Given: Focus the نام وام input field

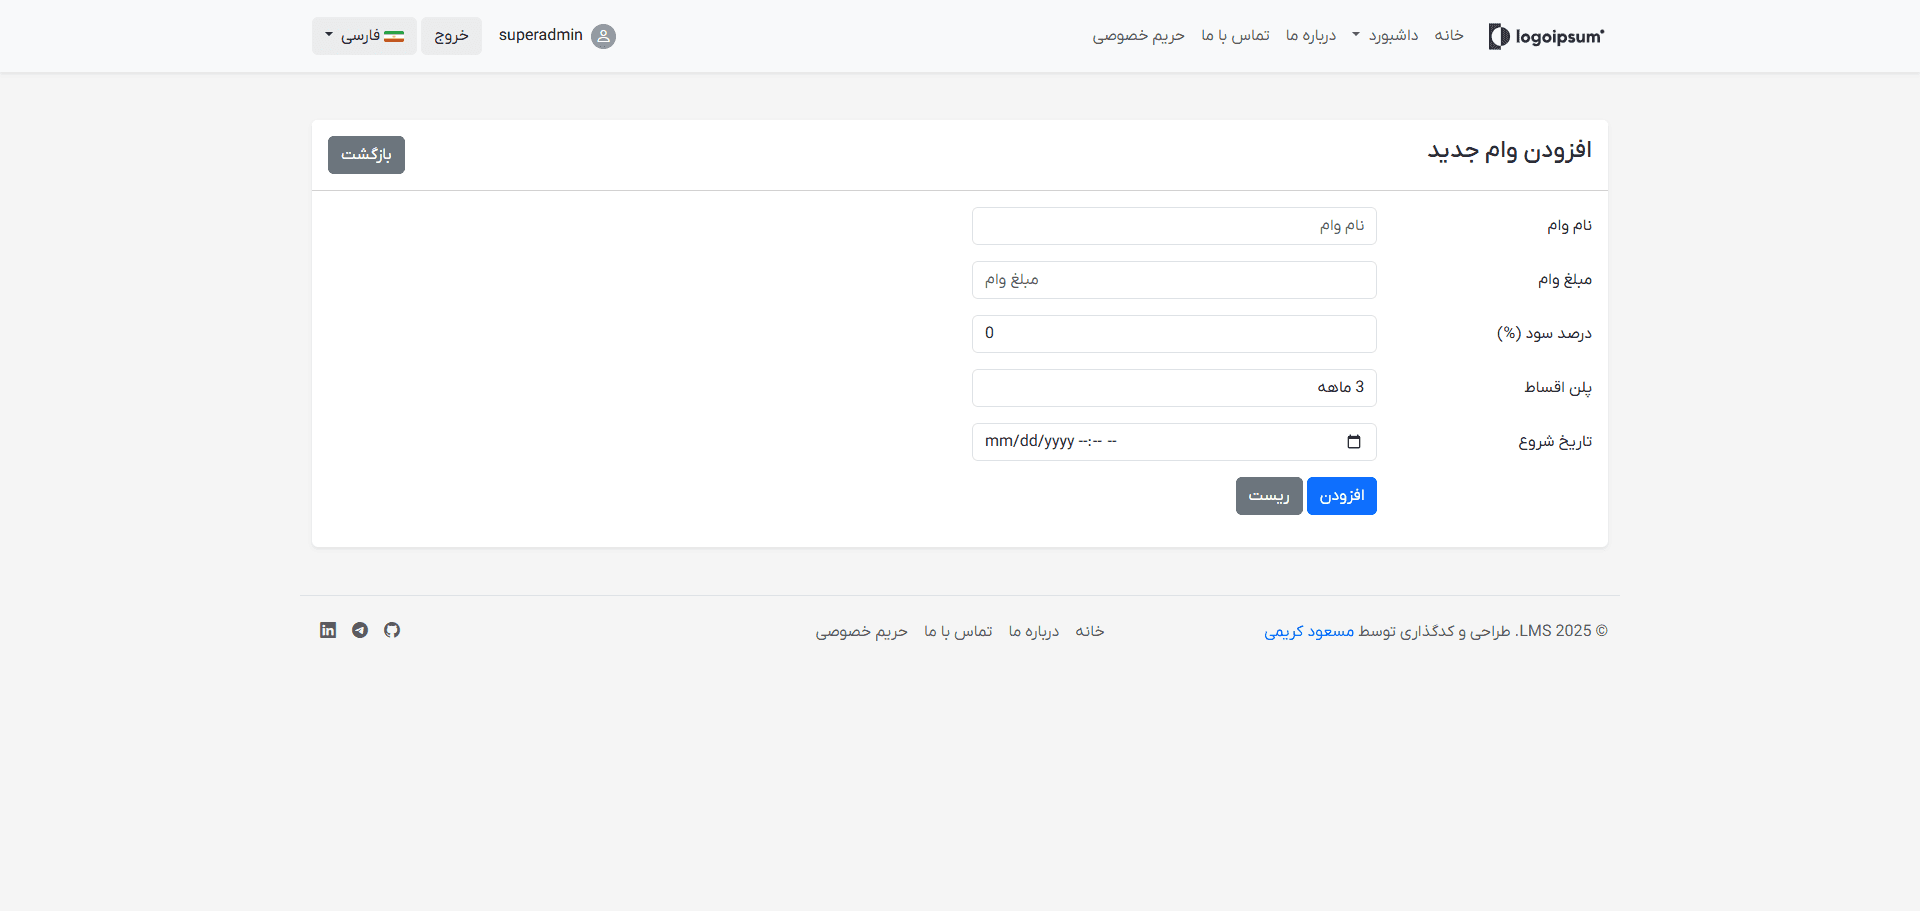Looking at the screenshot, I should [1174, 226].
